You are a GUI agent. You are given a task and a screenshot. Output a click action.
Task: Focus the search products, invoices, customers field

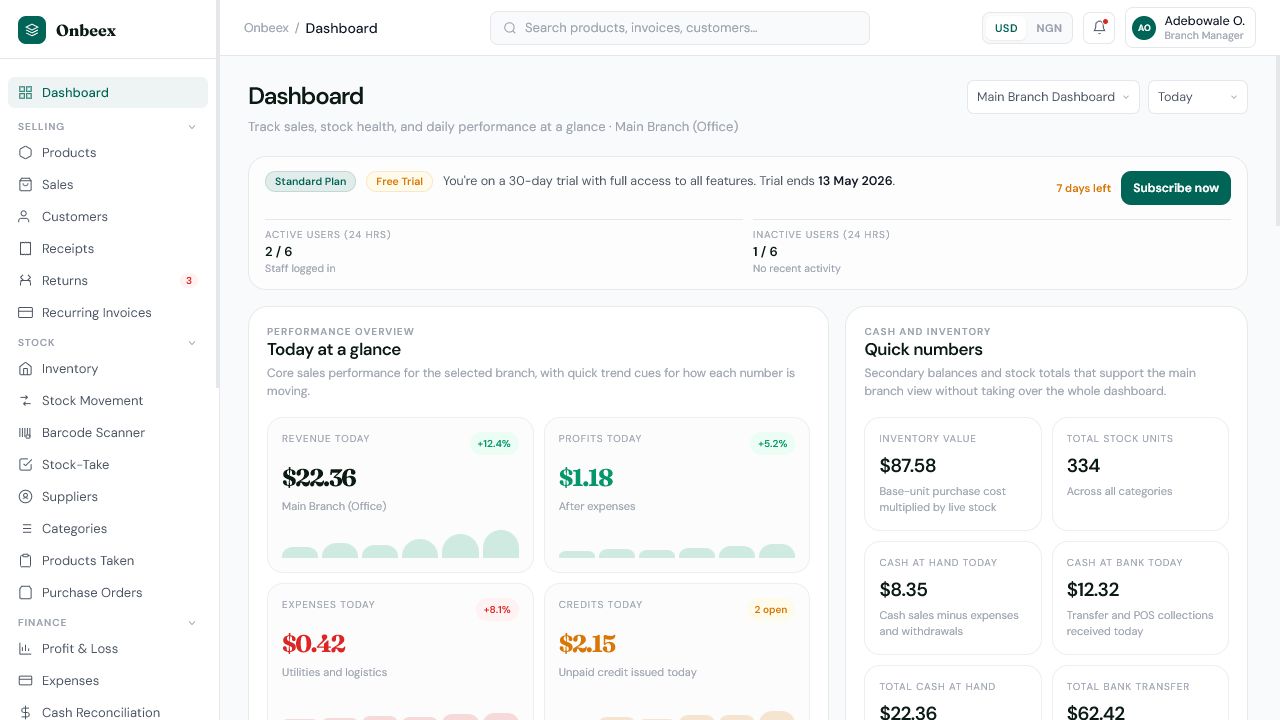click(680, 28)
